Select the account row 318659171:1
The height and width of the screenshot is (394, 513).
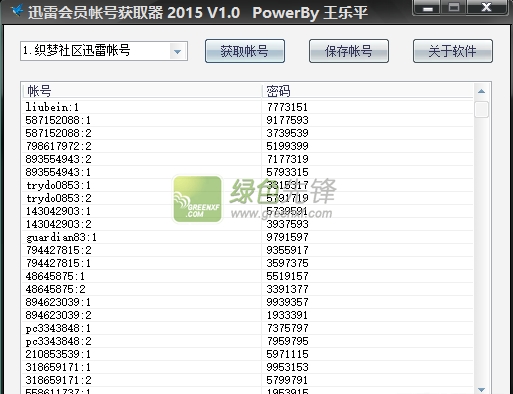[x=248, y=367]
